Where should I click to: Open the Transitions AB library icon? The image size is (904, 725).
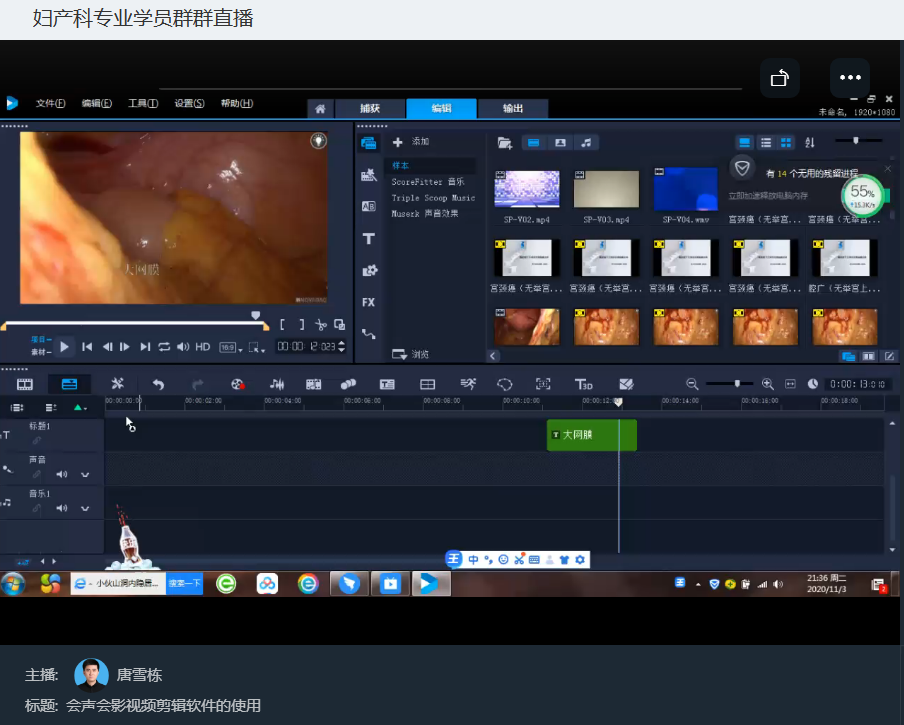[x=368, y=206]
